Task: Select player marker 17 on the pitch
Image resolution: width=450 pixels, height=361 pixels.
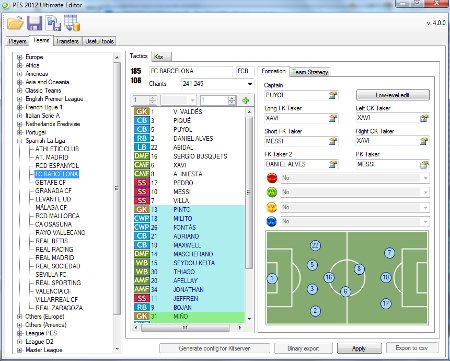Action: pyautogui.click(x=386, y=304)
